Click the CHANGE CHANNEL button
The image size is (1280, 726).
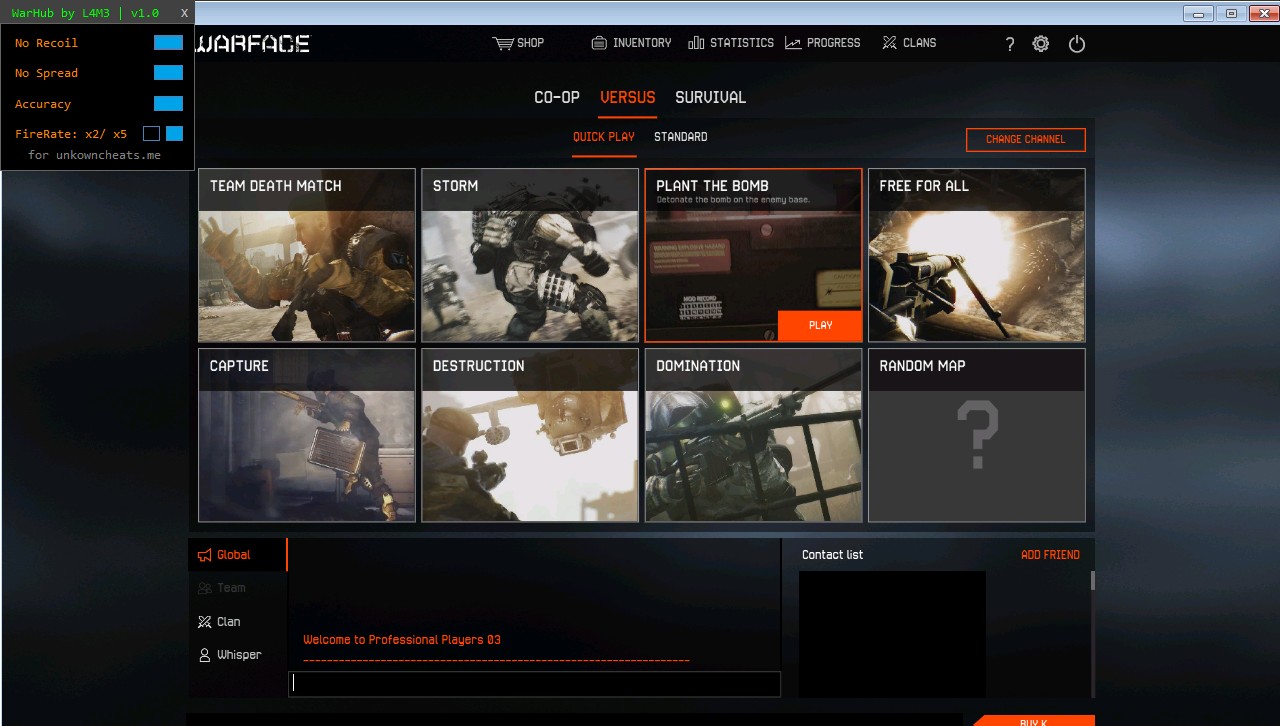1026,140
